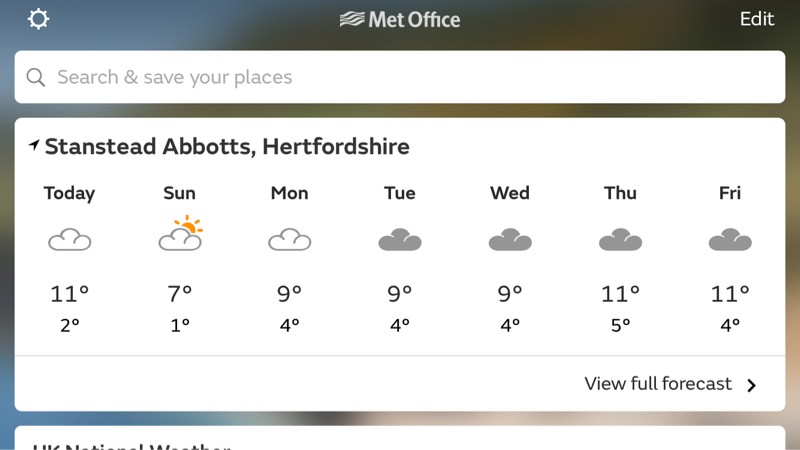Tap the search magnifier icon
Viewport: 800px width, 450px height.
(36, 77)
